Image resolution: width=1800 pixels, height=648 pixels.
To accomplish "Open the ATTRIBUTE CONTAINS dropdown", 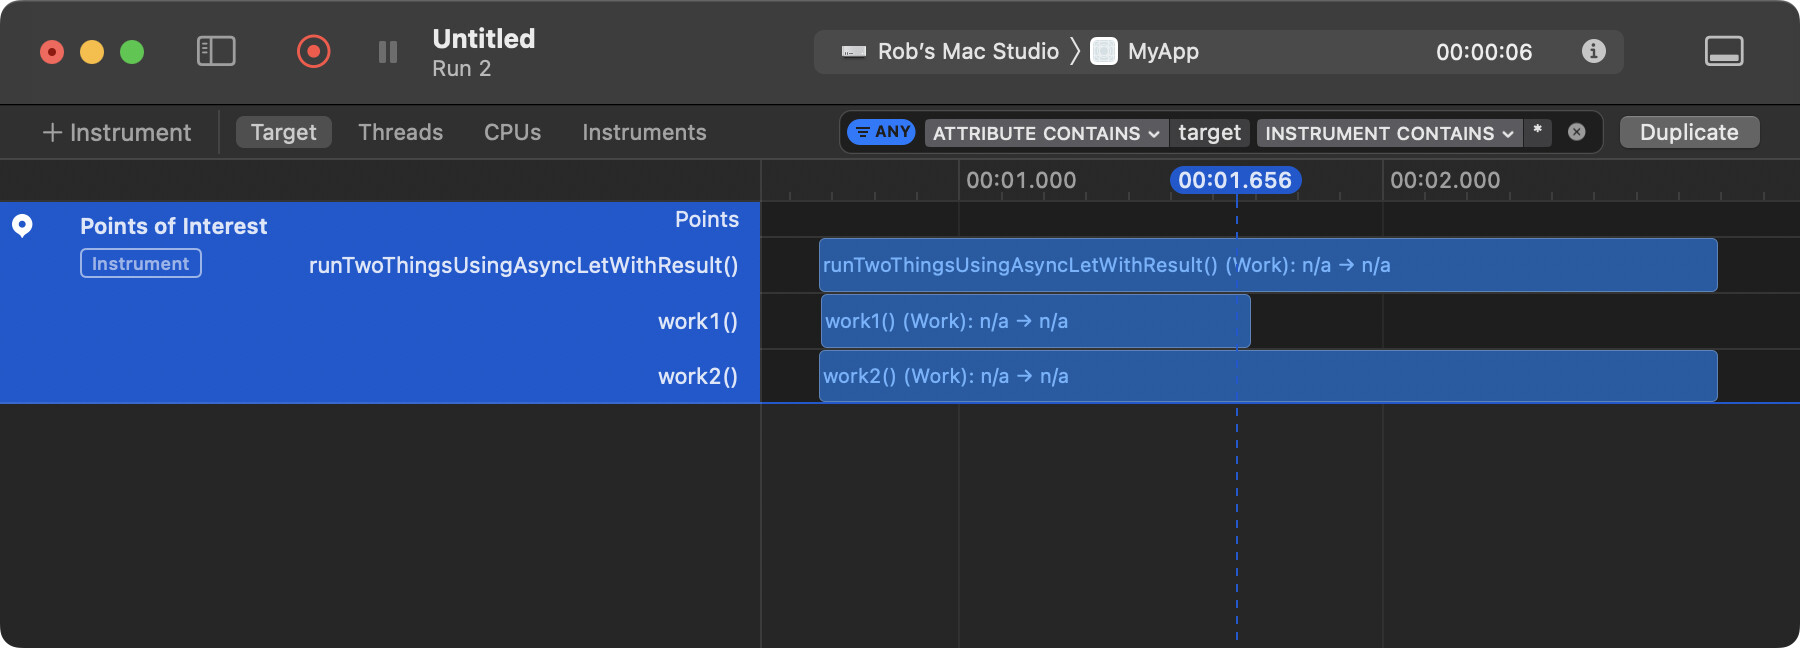I will pyautogui.click(x=1047, y=133).
